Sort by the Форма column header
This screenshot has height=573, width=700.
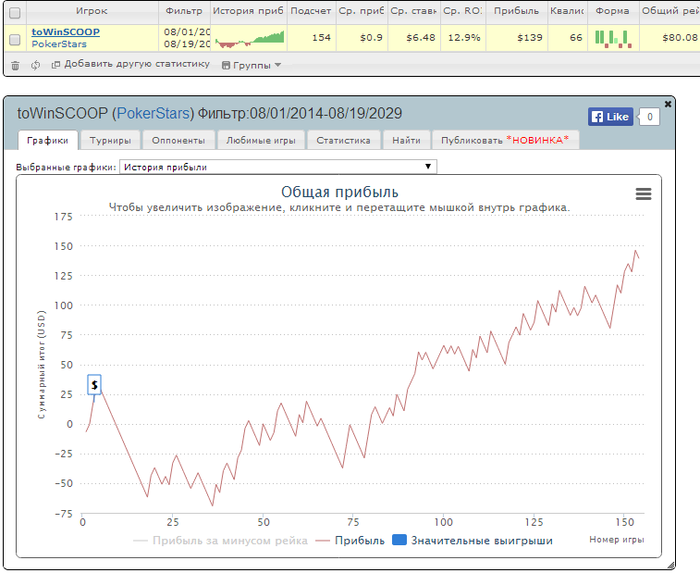click(612, 11)
